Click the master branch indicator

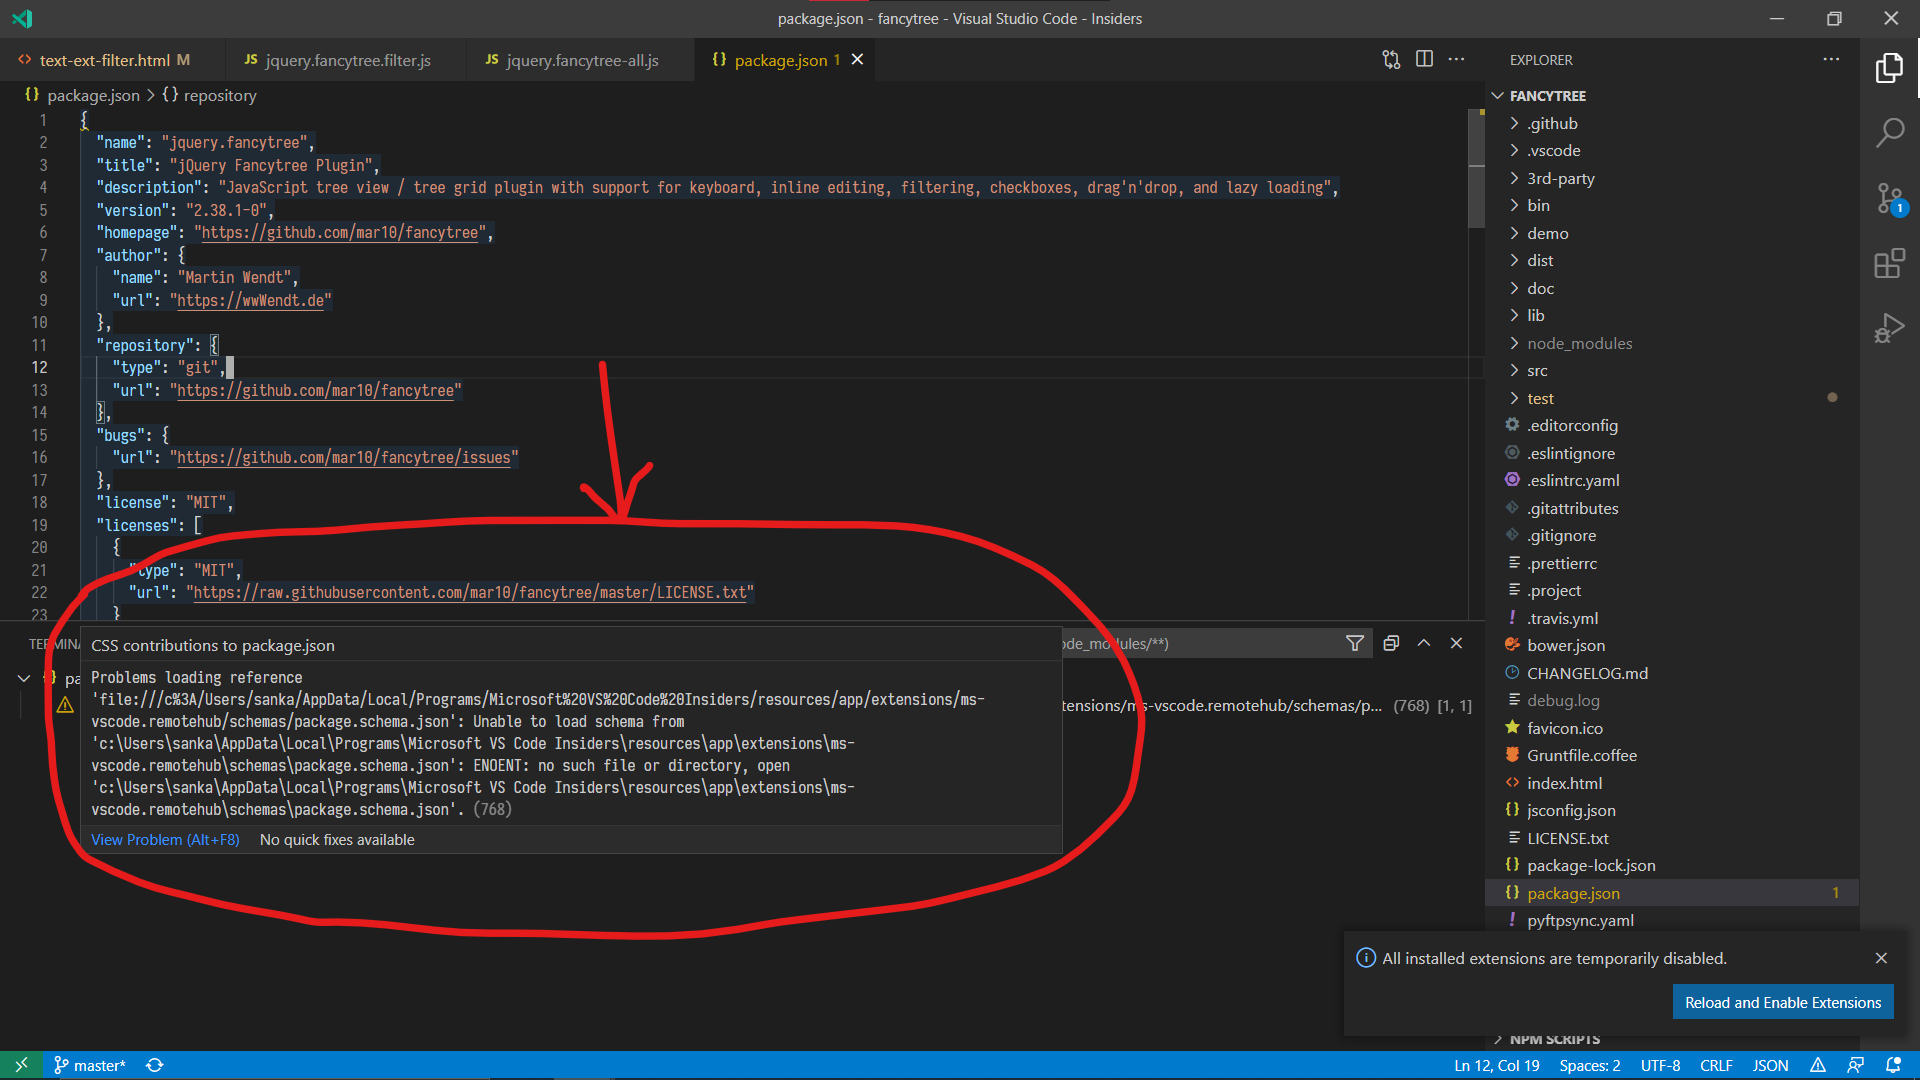pos(90,1065)
